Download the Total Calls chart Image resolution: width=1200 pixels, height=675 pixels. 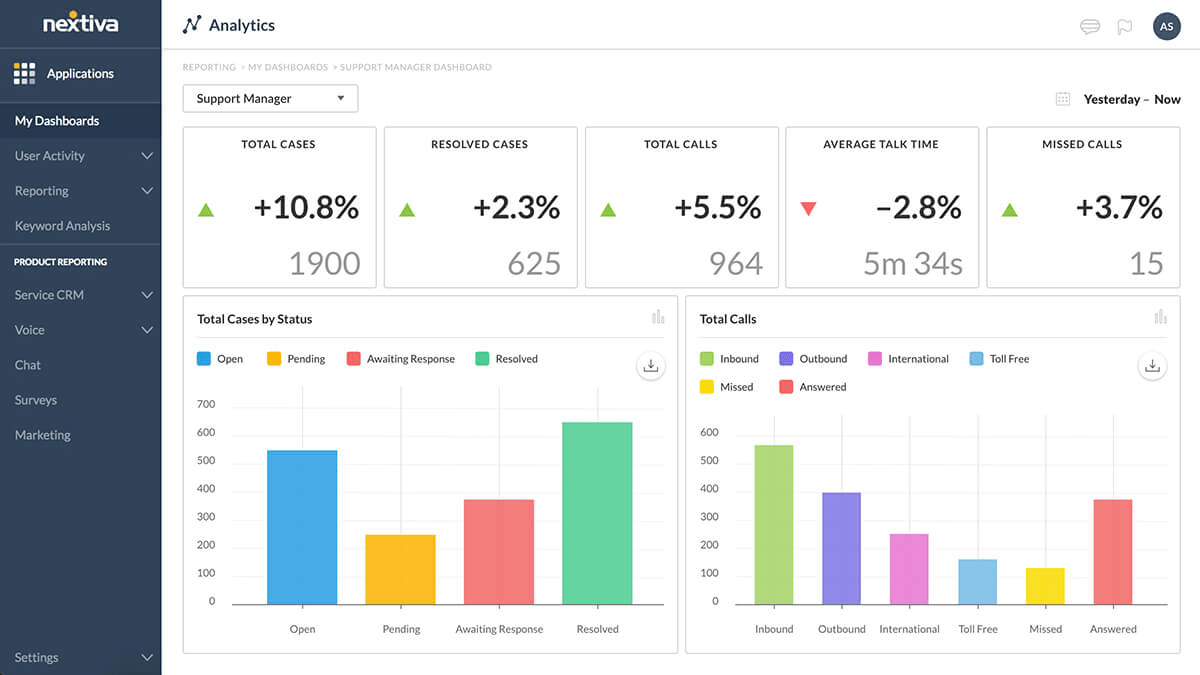[x=1152, y=366]
